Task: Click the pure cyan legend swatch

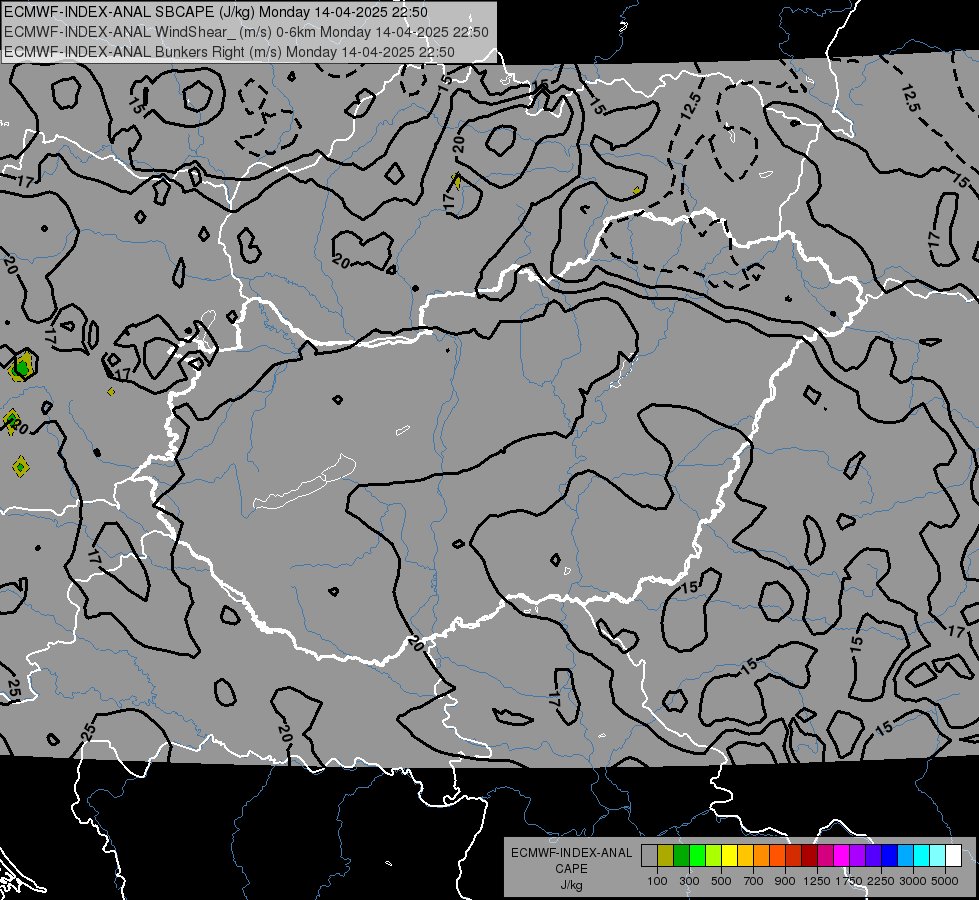Action: point(922,855)
